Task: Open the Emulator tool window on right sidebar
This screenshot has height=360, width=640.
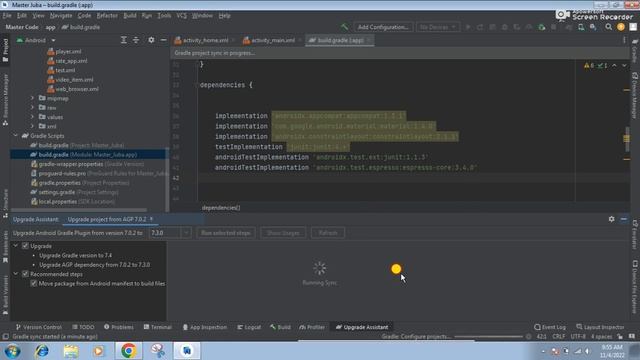Action: [x=635, y=235]
